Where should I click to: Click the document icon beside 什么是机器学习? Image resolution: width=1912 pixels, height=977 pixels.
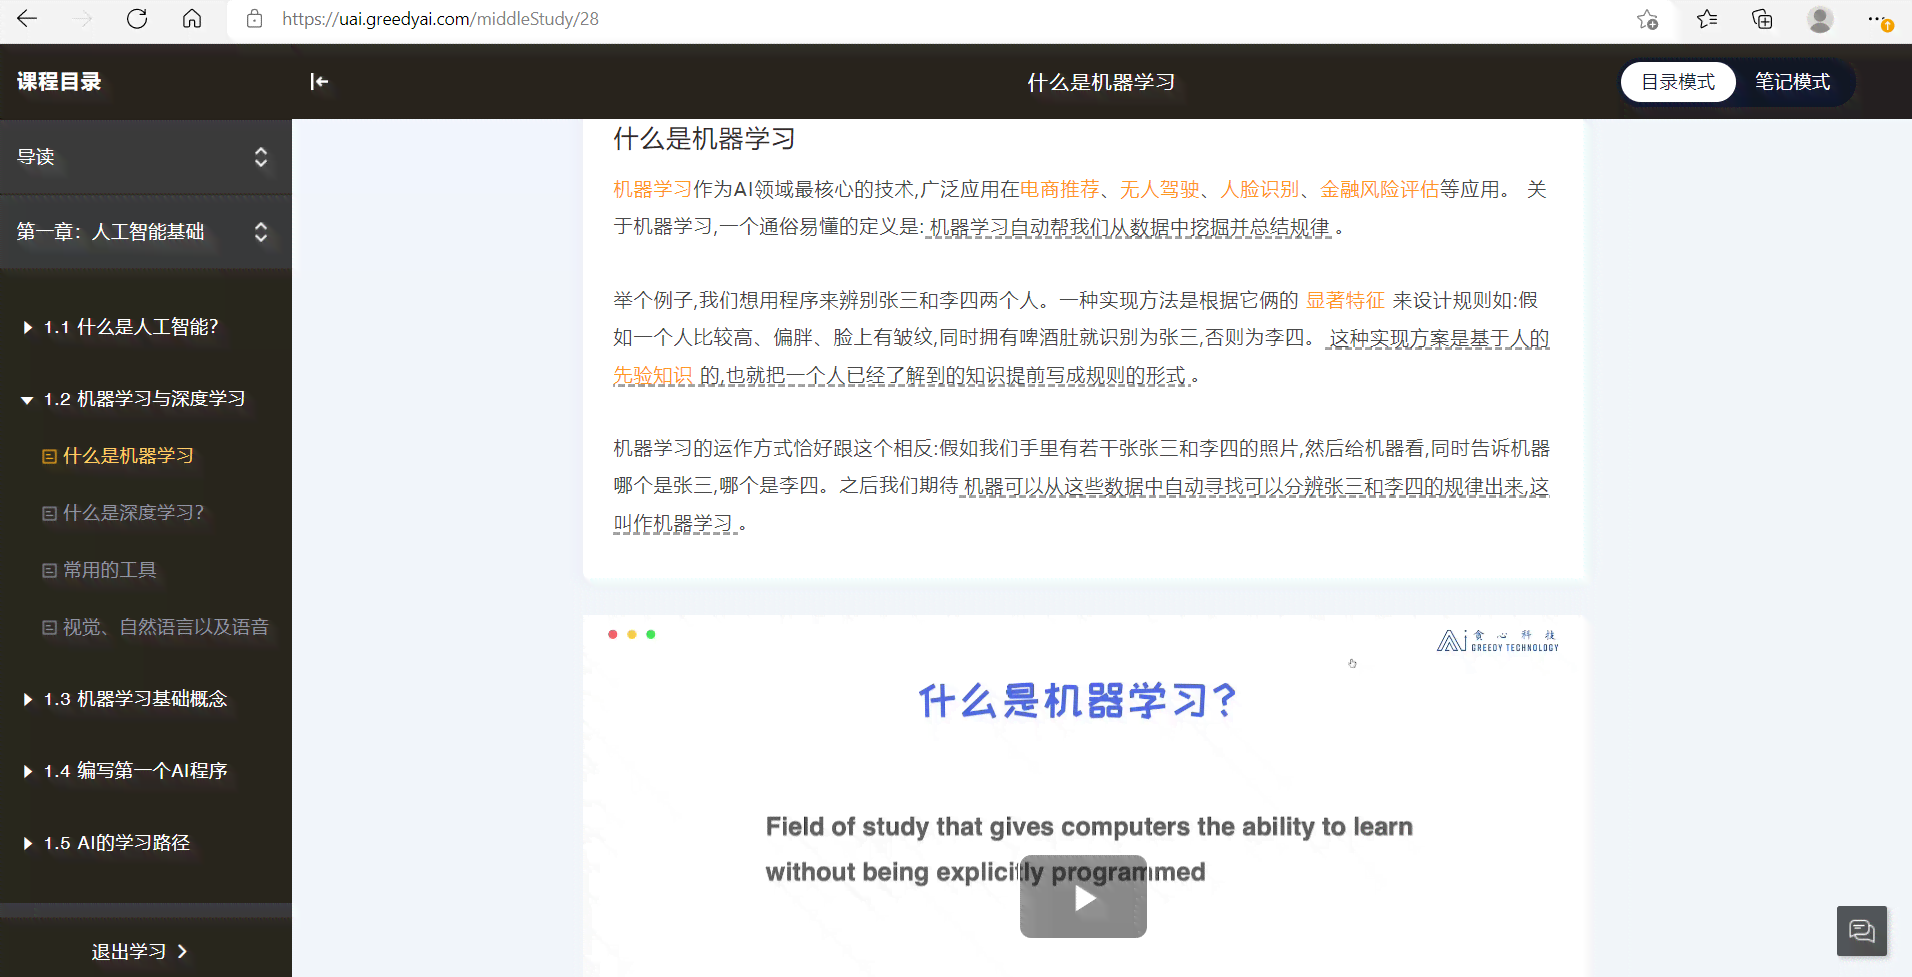49,456
